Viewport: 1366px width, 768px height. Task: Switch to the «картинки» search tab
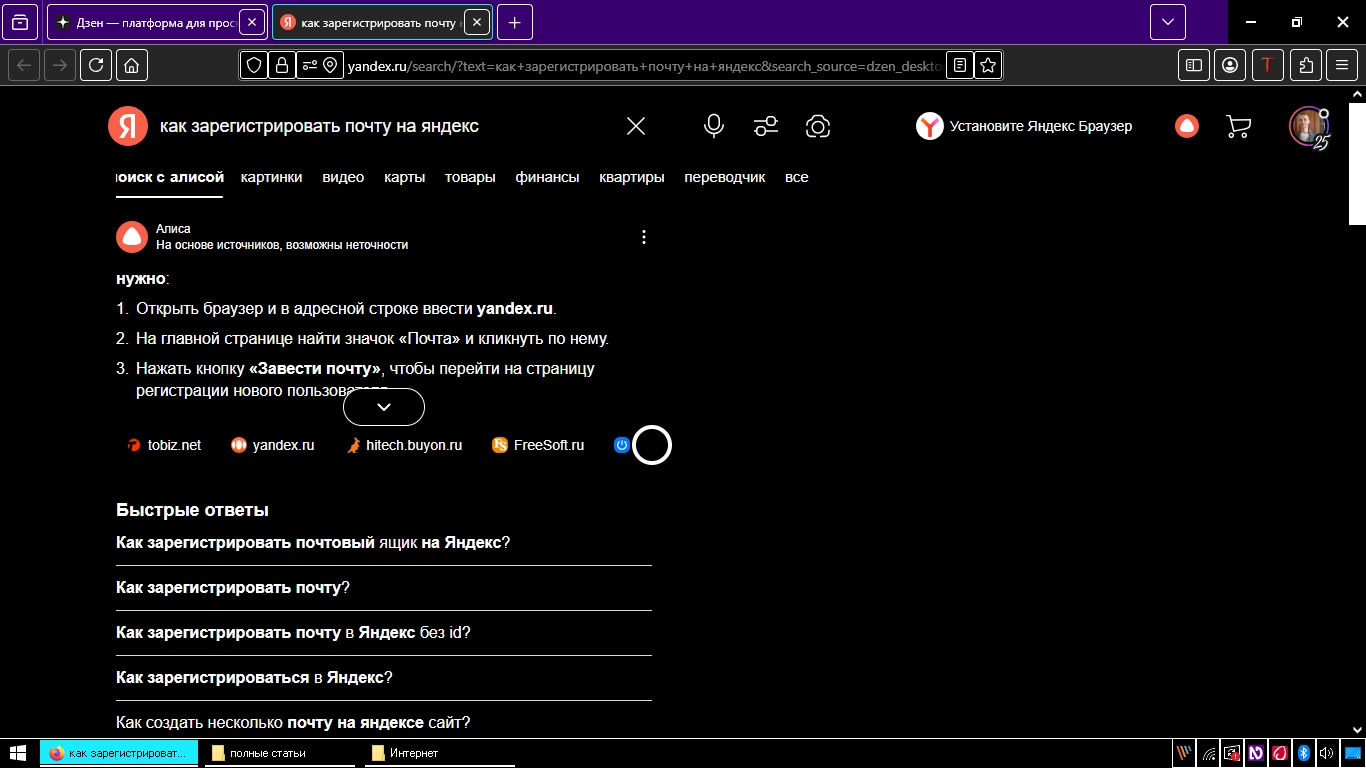pyautogui.click(x=271, y=177)
